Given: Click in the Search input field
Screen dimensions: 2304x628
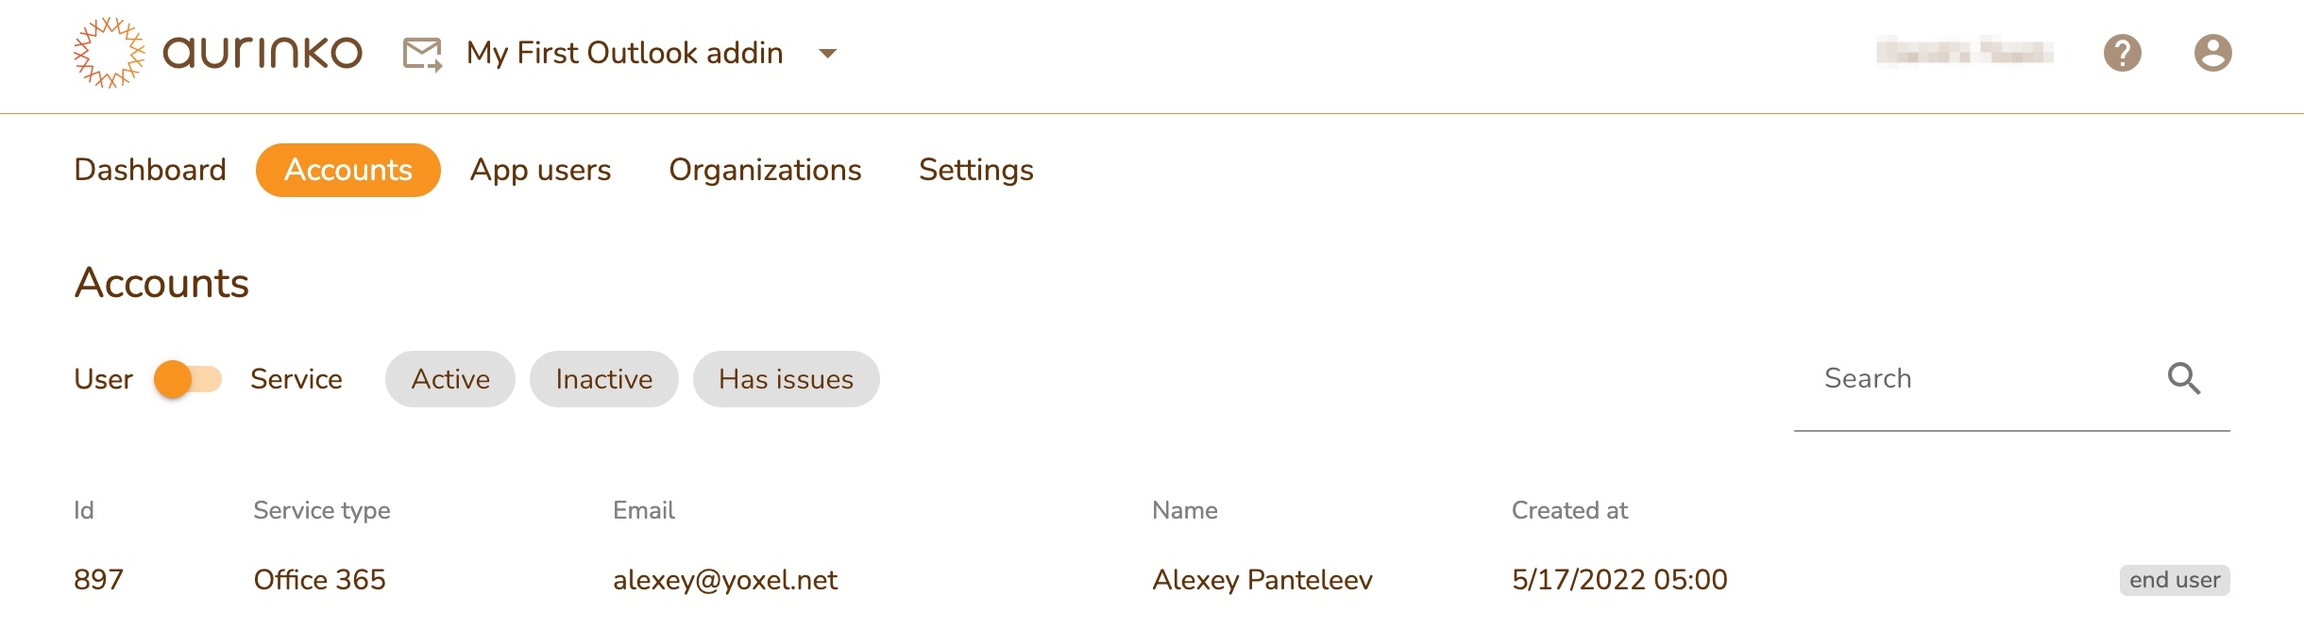Looking at the screenshot, I should click(x=1980, y=379).
